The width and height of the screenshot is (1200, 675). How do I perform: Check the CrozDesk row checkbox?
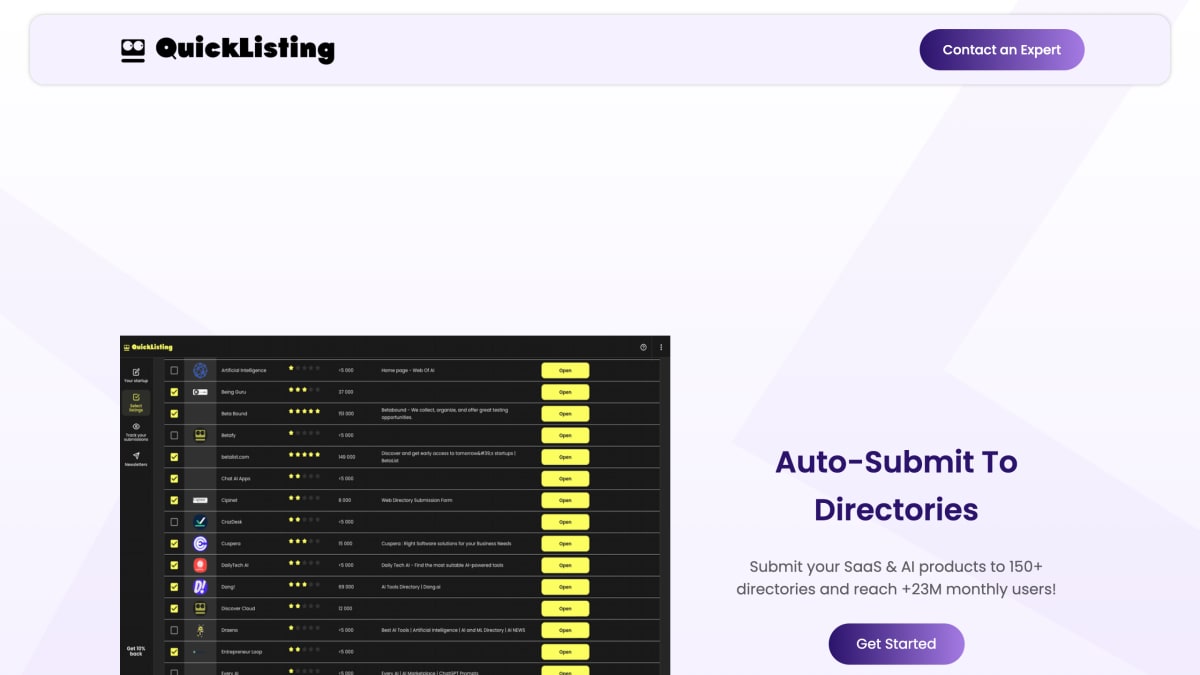174,522
